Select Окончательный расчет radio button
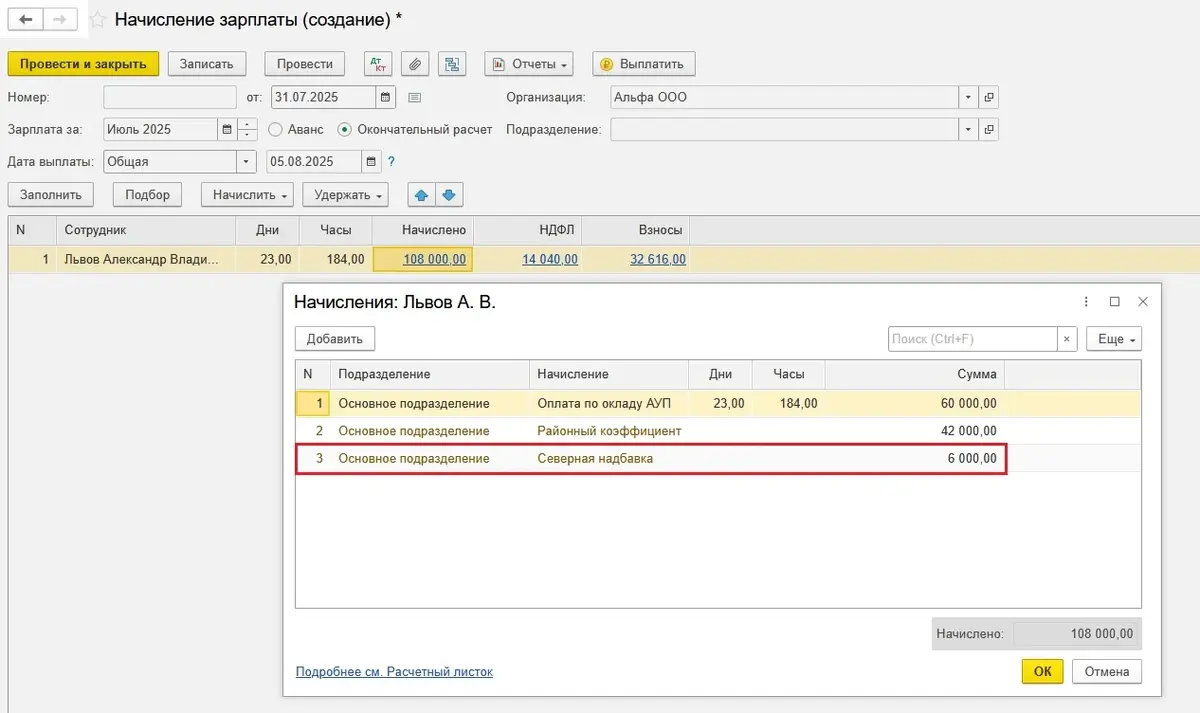Screen dimensions: 1200x713 (345, 129)
